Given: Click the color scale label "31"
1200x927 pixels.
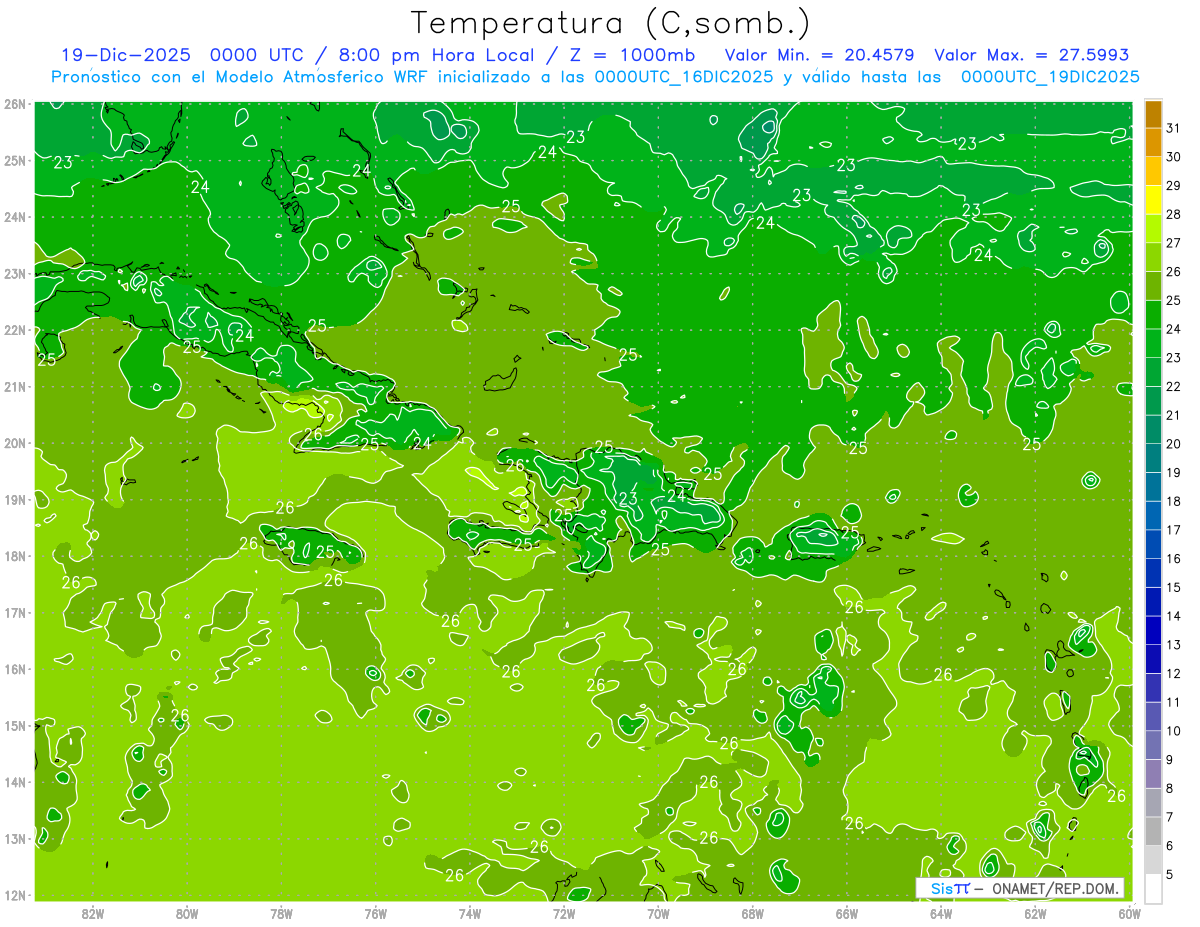Looking at the screenshot, I should [x=1174, y=129].
